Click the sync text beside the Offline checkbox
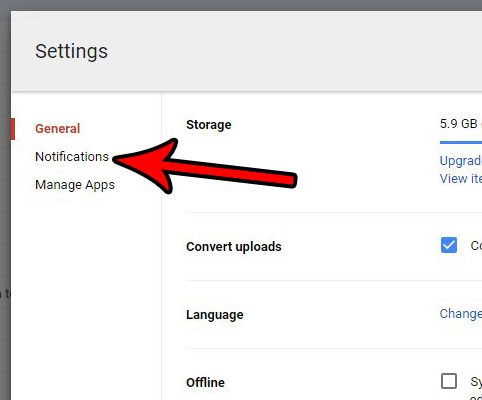482x400 pixels. [x=476, y=382]
